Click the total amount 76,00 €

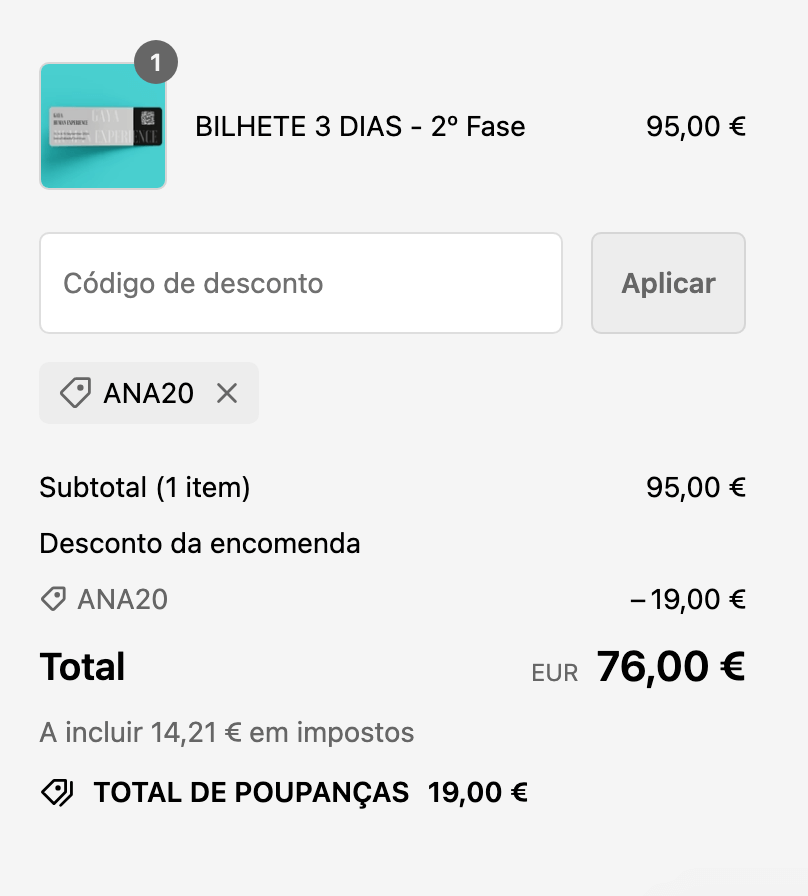671,666
